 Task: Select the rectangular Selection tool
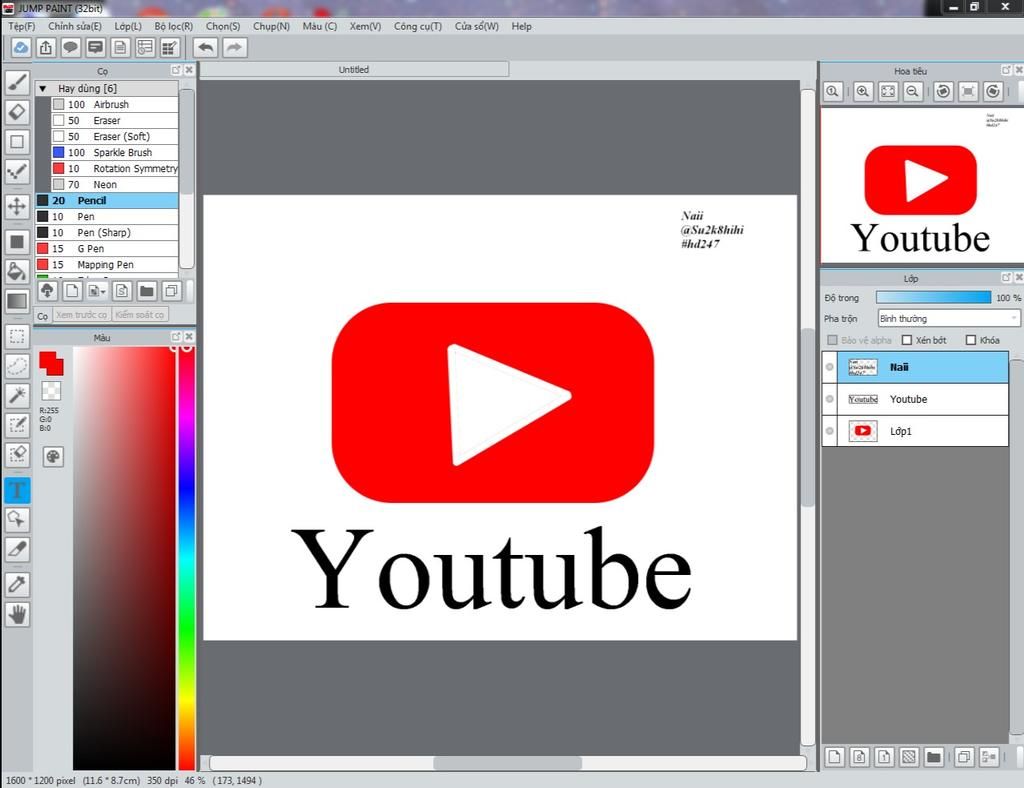tap(17, 336)
